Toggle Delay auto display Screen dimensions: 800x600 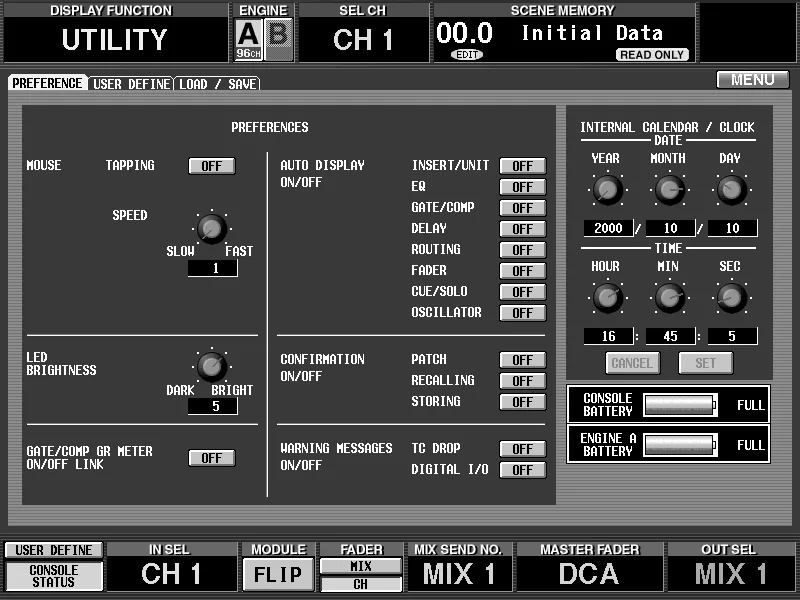522,229
